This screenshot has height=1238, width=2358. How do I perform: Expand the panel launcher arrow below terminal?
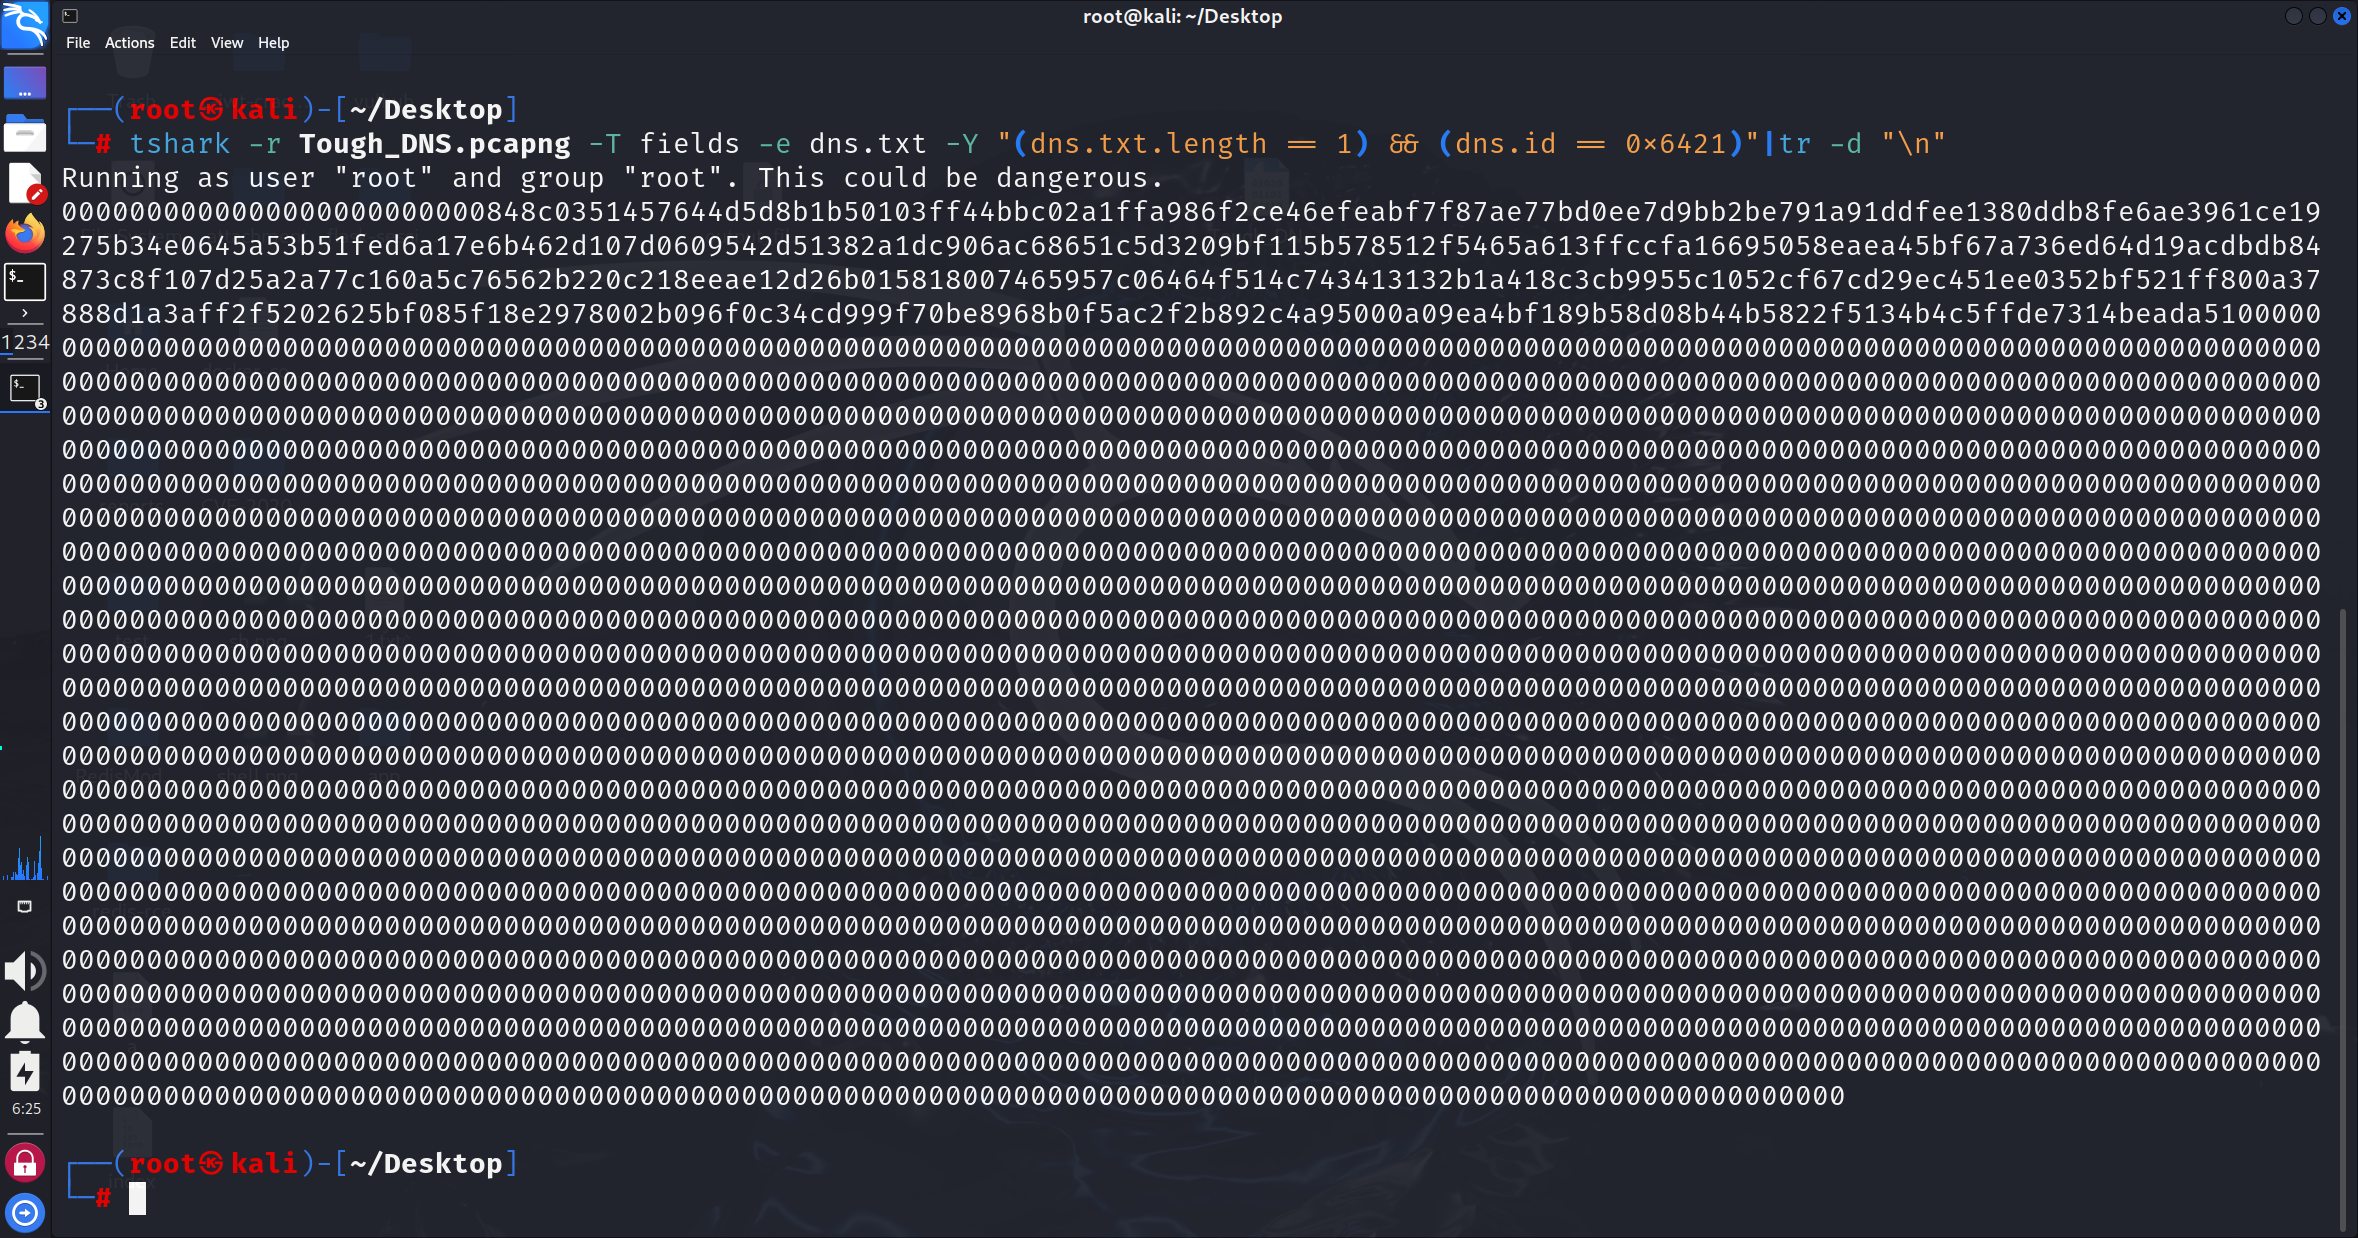point(24,313)
